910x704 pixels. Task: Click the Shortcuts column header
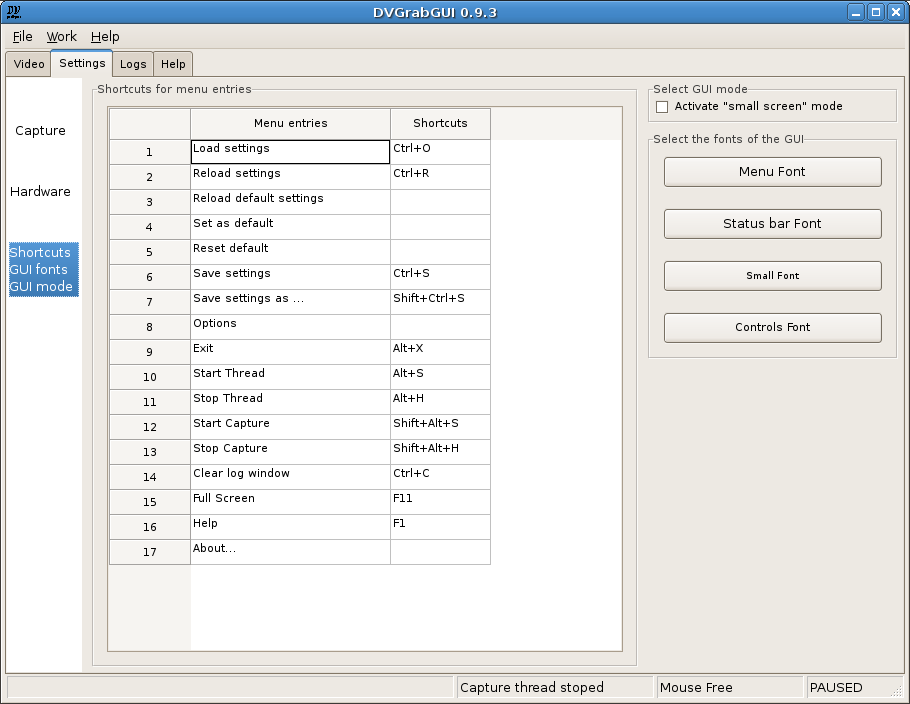[440, 124]
